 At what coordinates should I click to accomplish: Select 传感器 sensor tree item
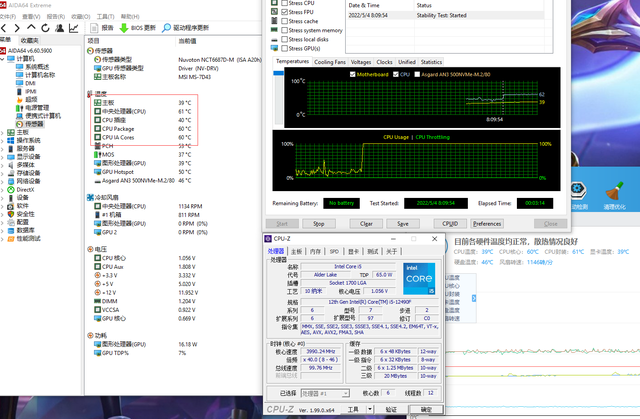click(29, 124)
